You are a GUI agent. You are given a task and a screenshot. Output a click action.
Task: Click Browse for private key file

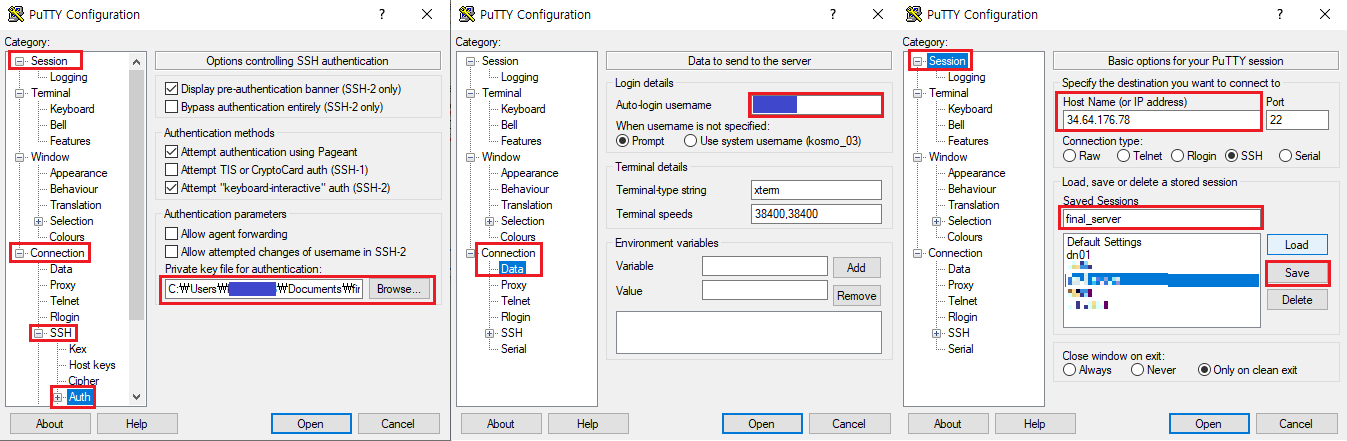point(400,289)
